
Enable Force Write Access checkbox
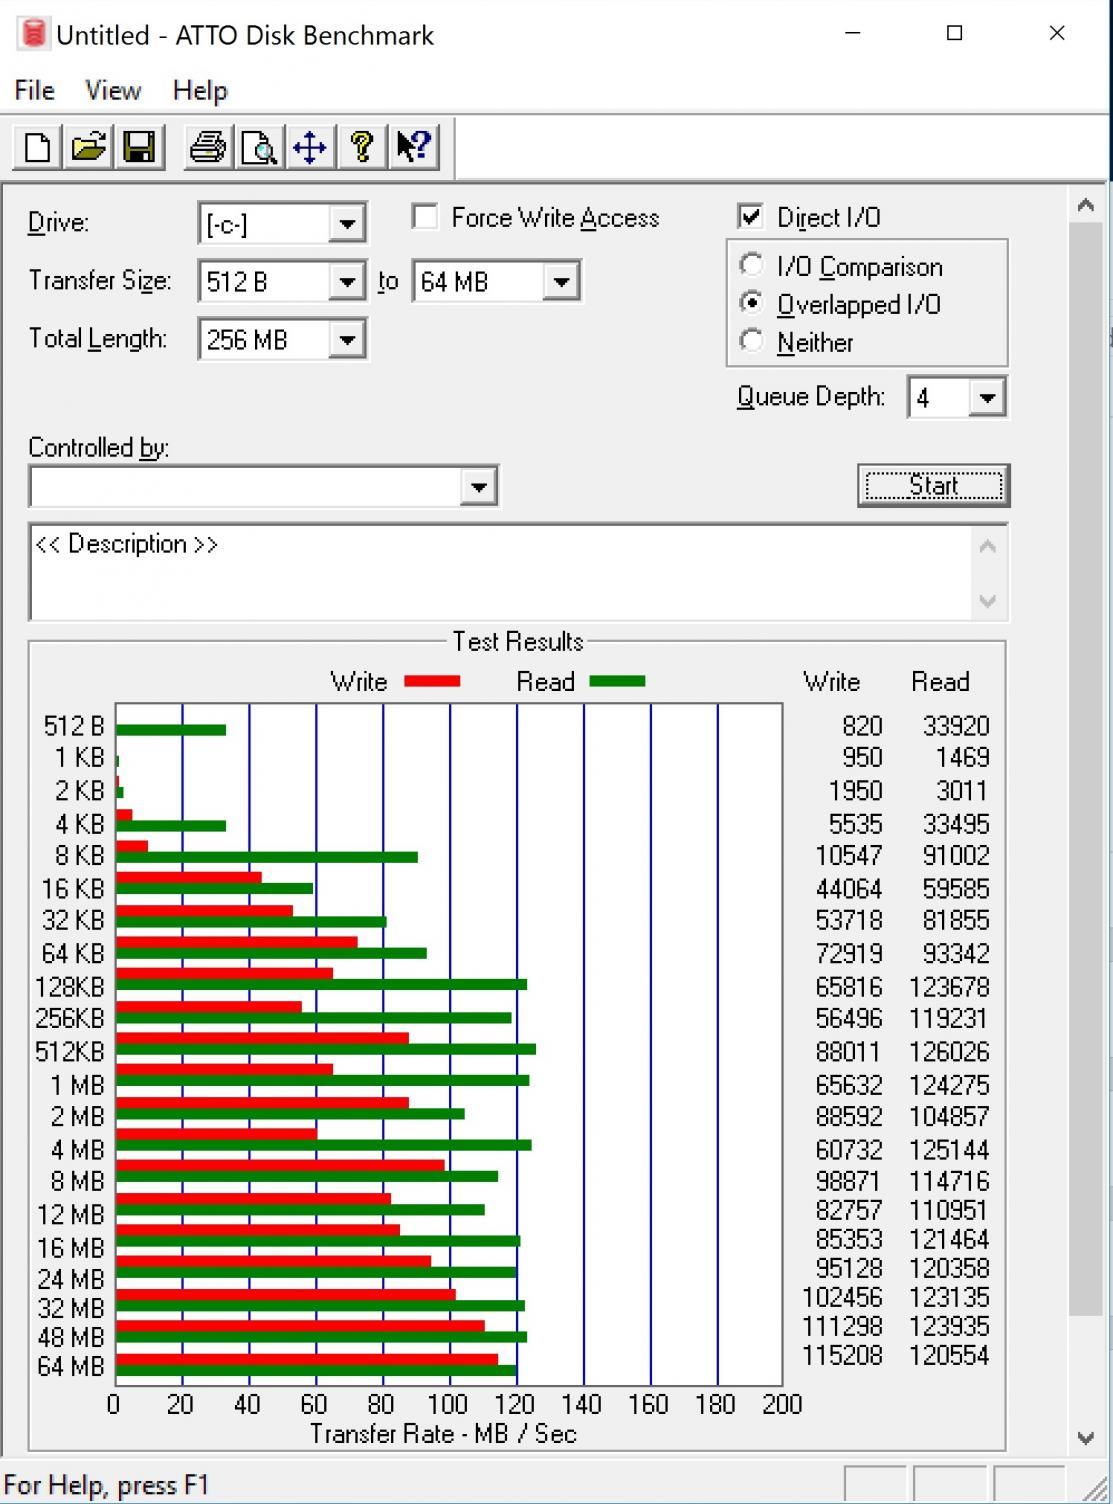[x=425, y=217]
